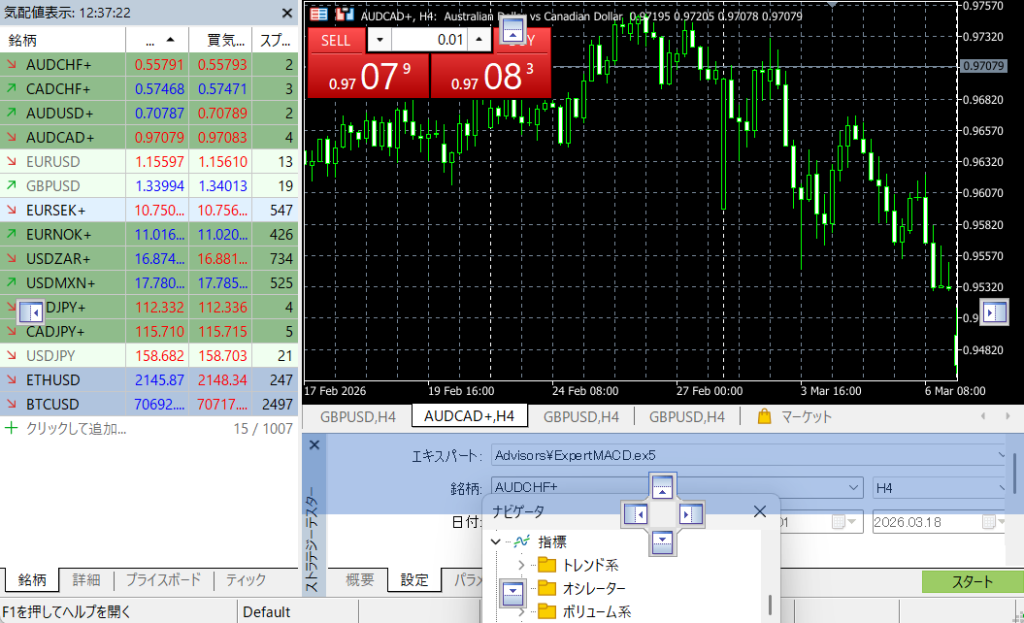Click the green plus icon to add a symbol
Viewport: 1024px width, 623px height.
[12, 428]
